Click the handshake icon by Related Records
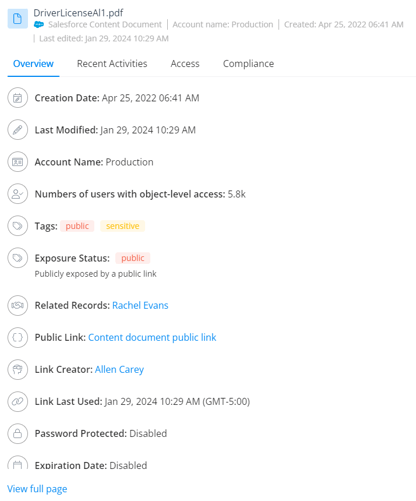This screenshot has width=416, height=501. tap(17, 305)
